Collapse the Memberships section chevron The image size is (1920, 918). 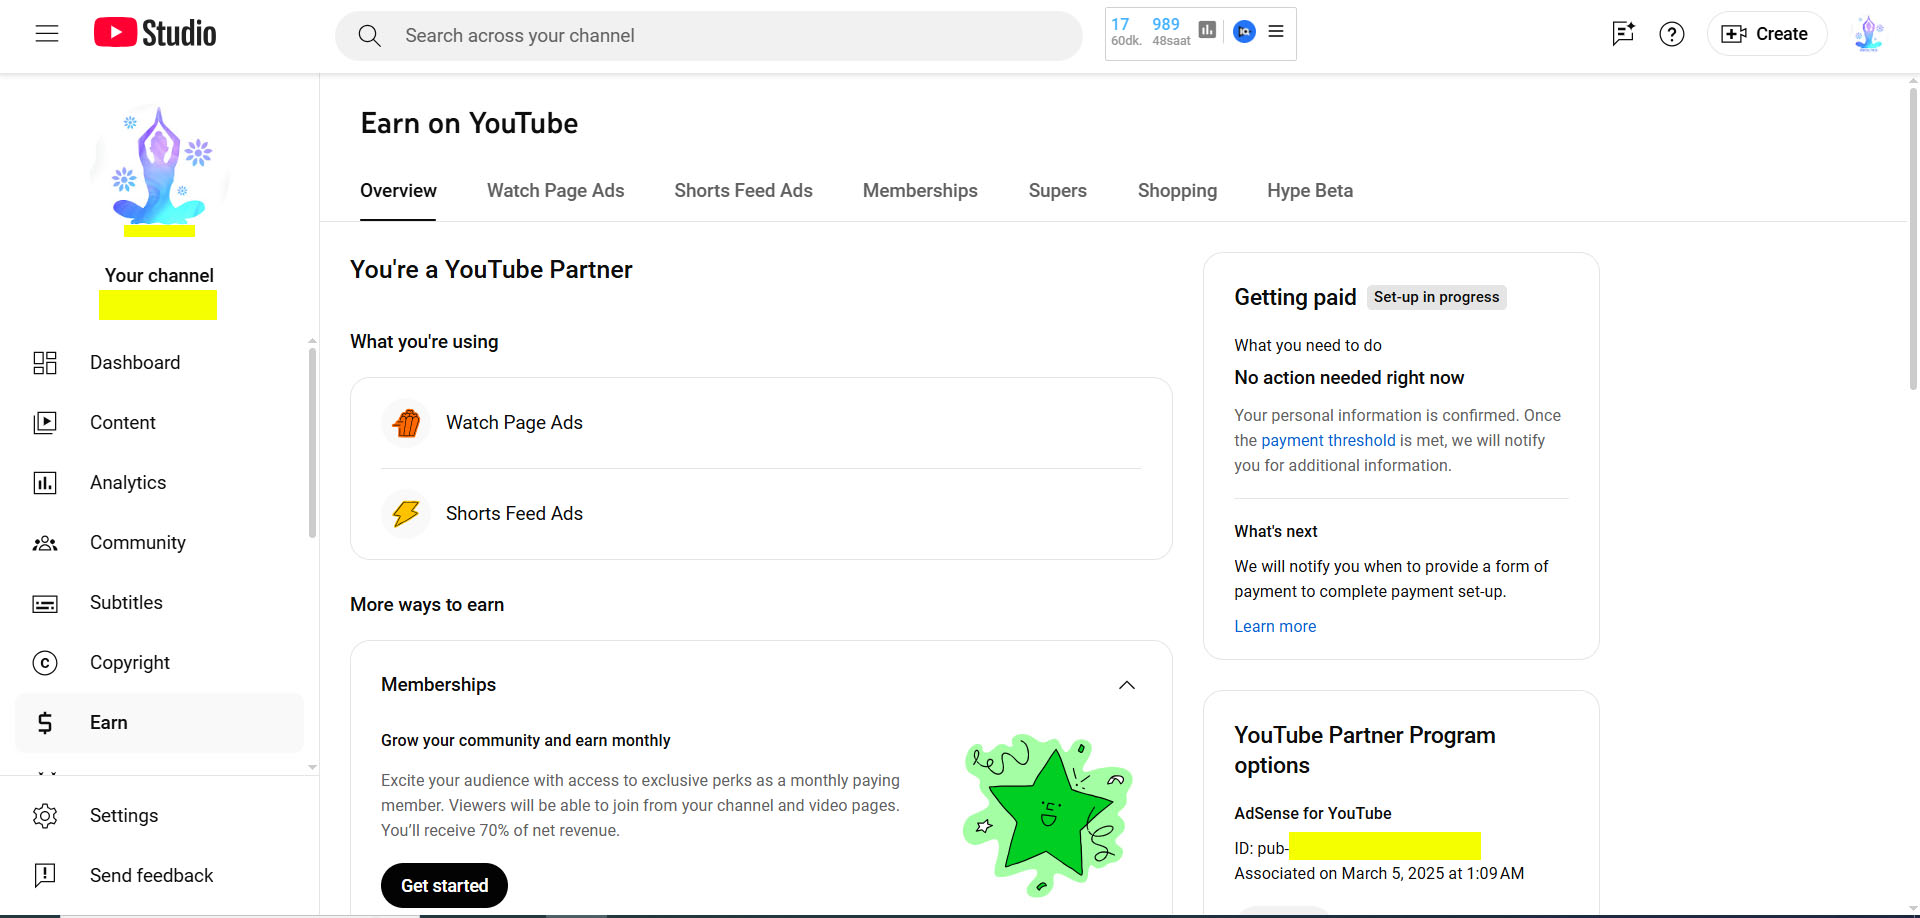(x=1127, y=685)
